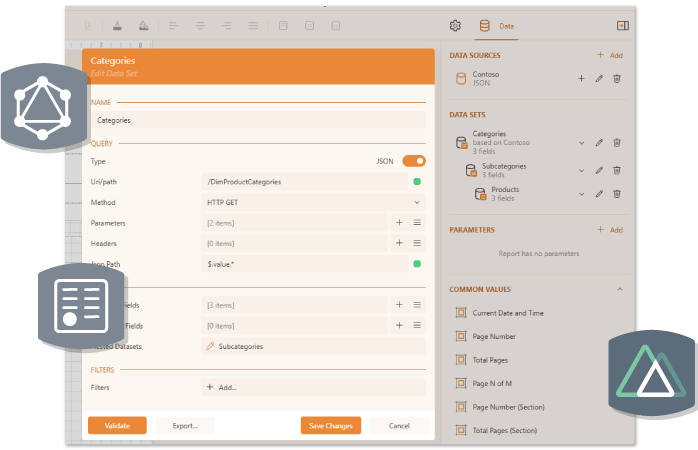Expand the Products data set
Viewport: 698px width, 450px height.
click(x=581, y=194)
